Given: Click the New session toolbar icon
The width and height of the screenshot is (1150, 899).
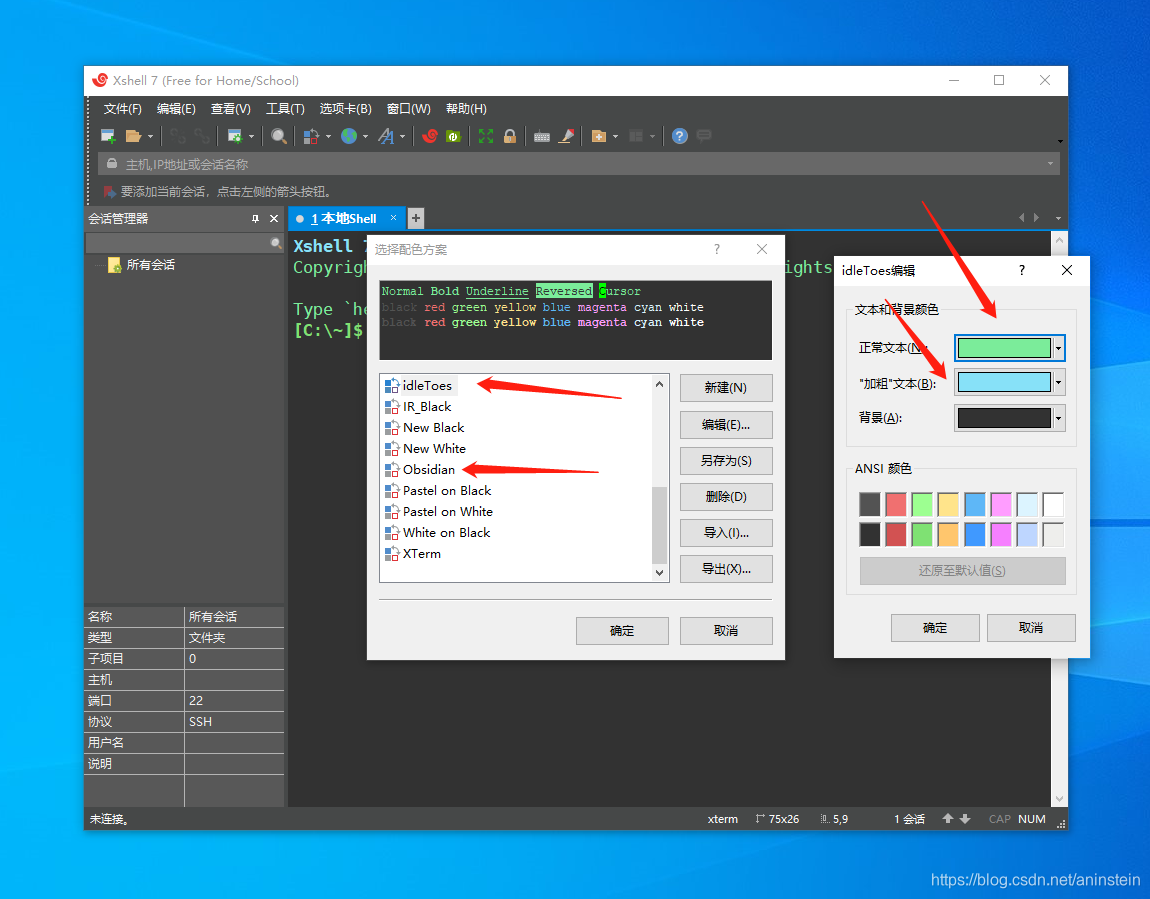Looking at the screenshot, I should pyautogui.click(x=108, y=136).
